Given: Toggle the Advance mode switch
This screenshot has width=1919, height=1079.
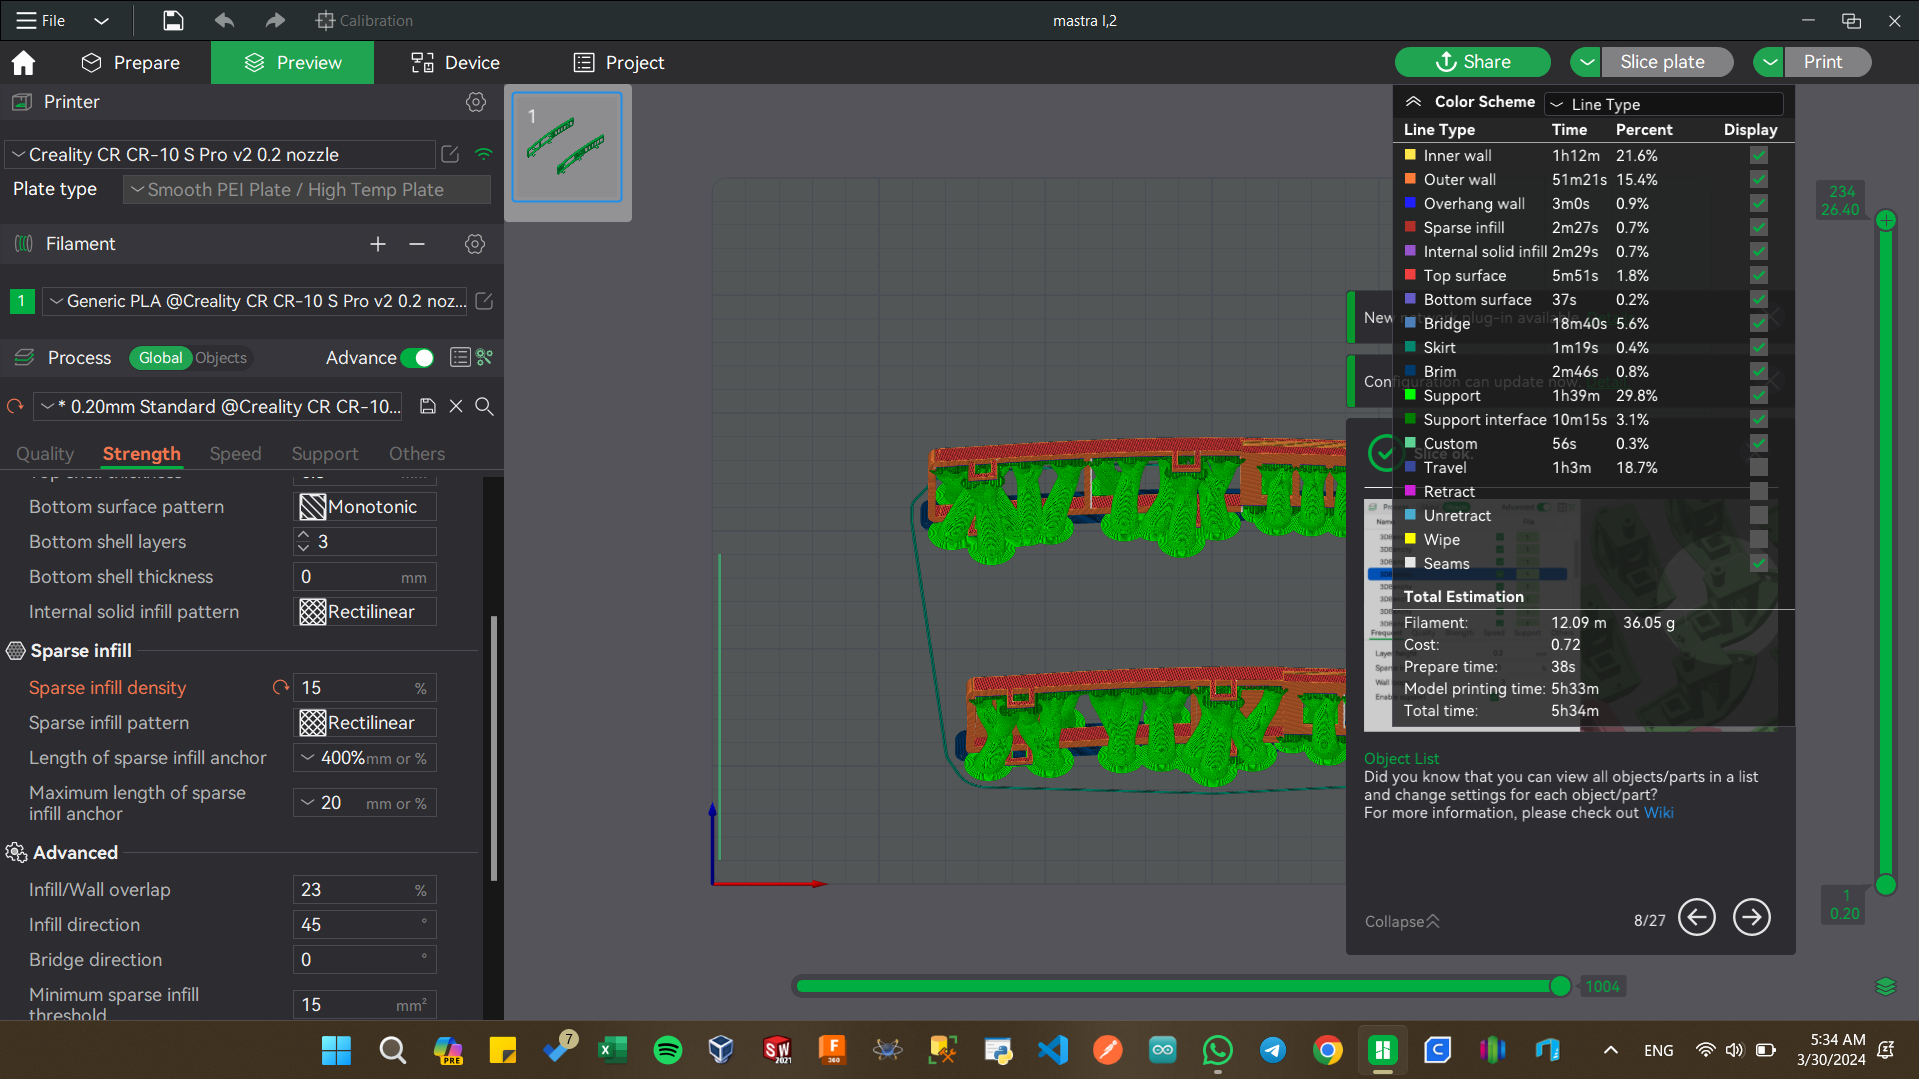Looking at the screenshot, I should [x=417, y=358].
